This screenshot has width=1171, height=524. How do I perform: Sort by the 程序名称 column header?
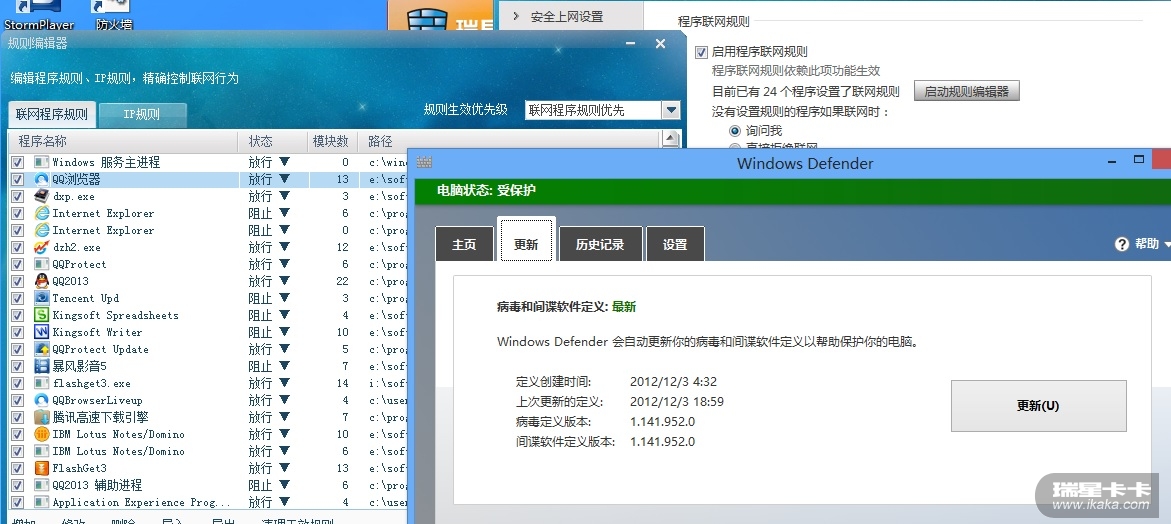click(x=123, y=141)
